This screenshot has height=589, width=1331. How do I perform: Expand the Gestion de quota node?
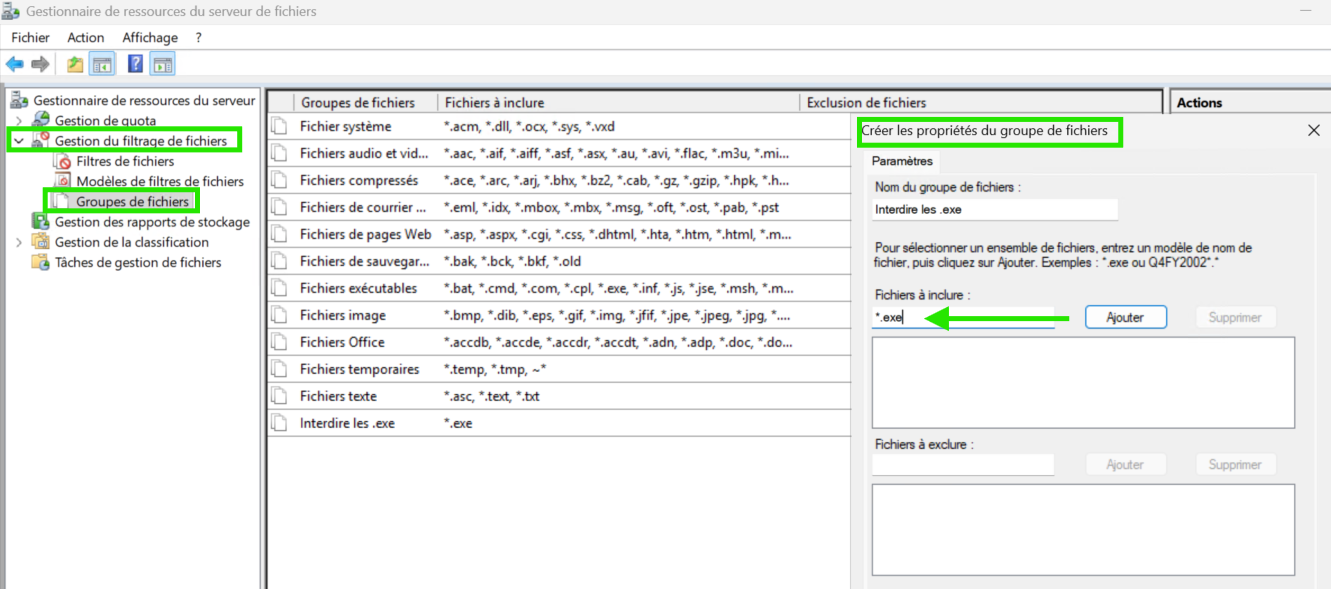point(19,121)
